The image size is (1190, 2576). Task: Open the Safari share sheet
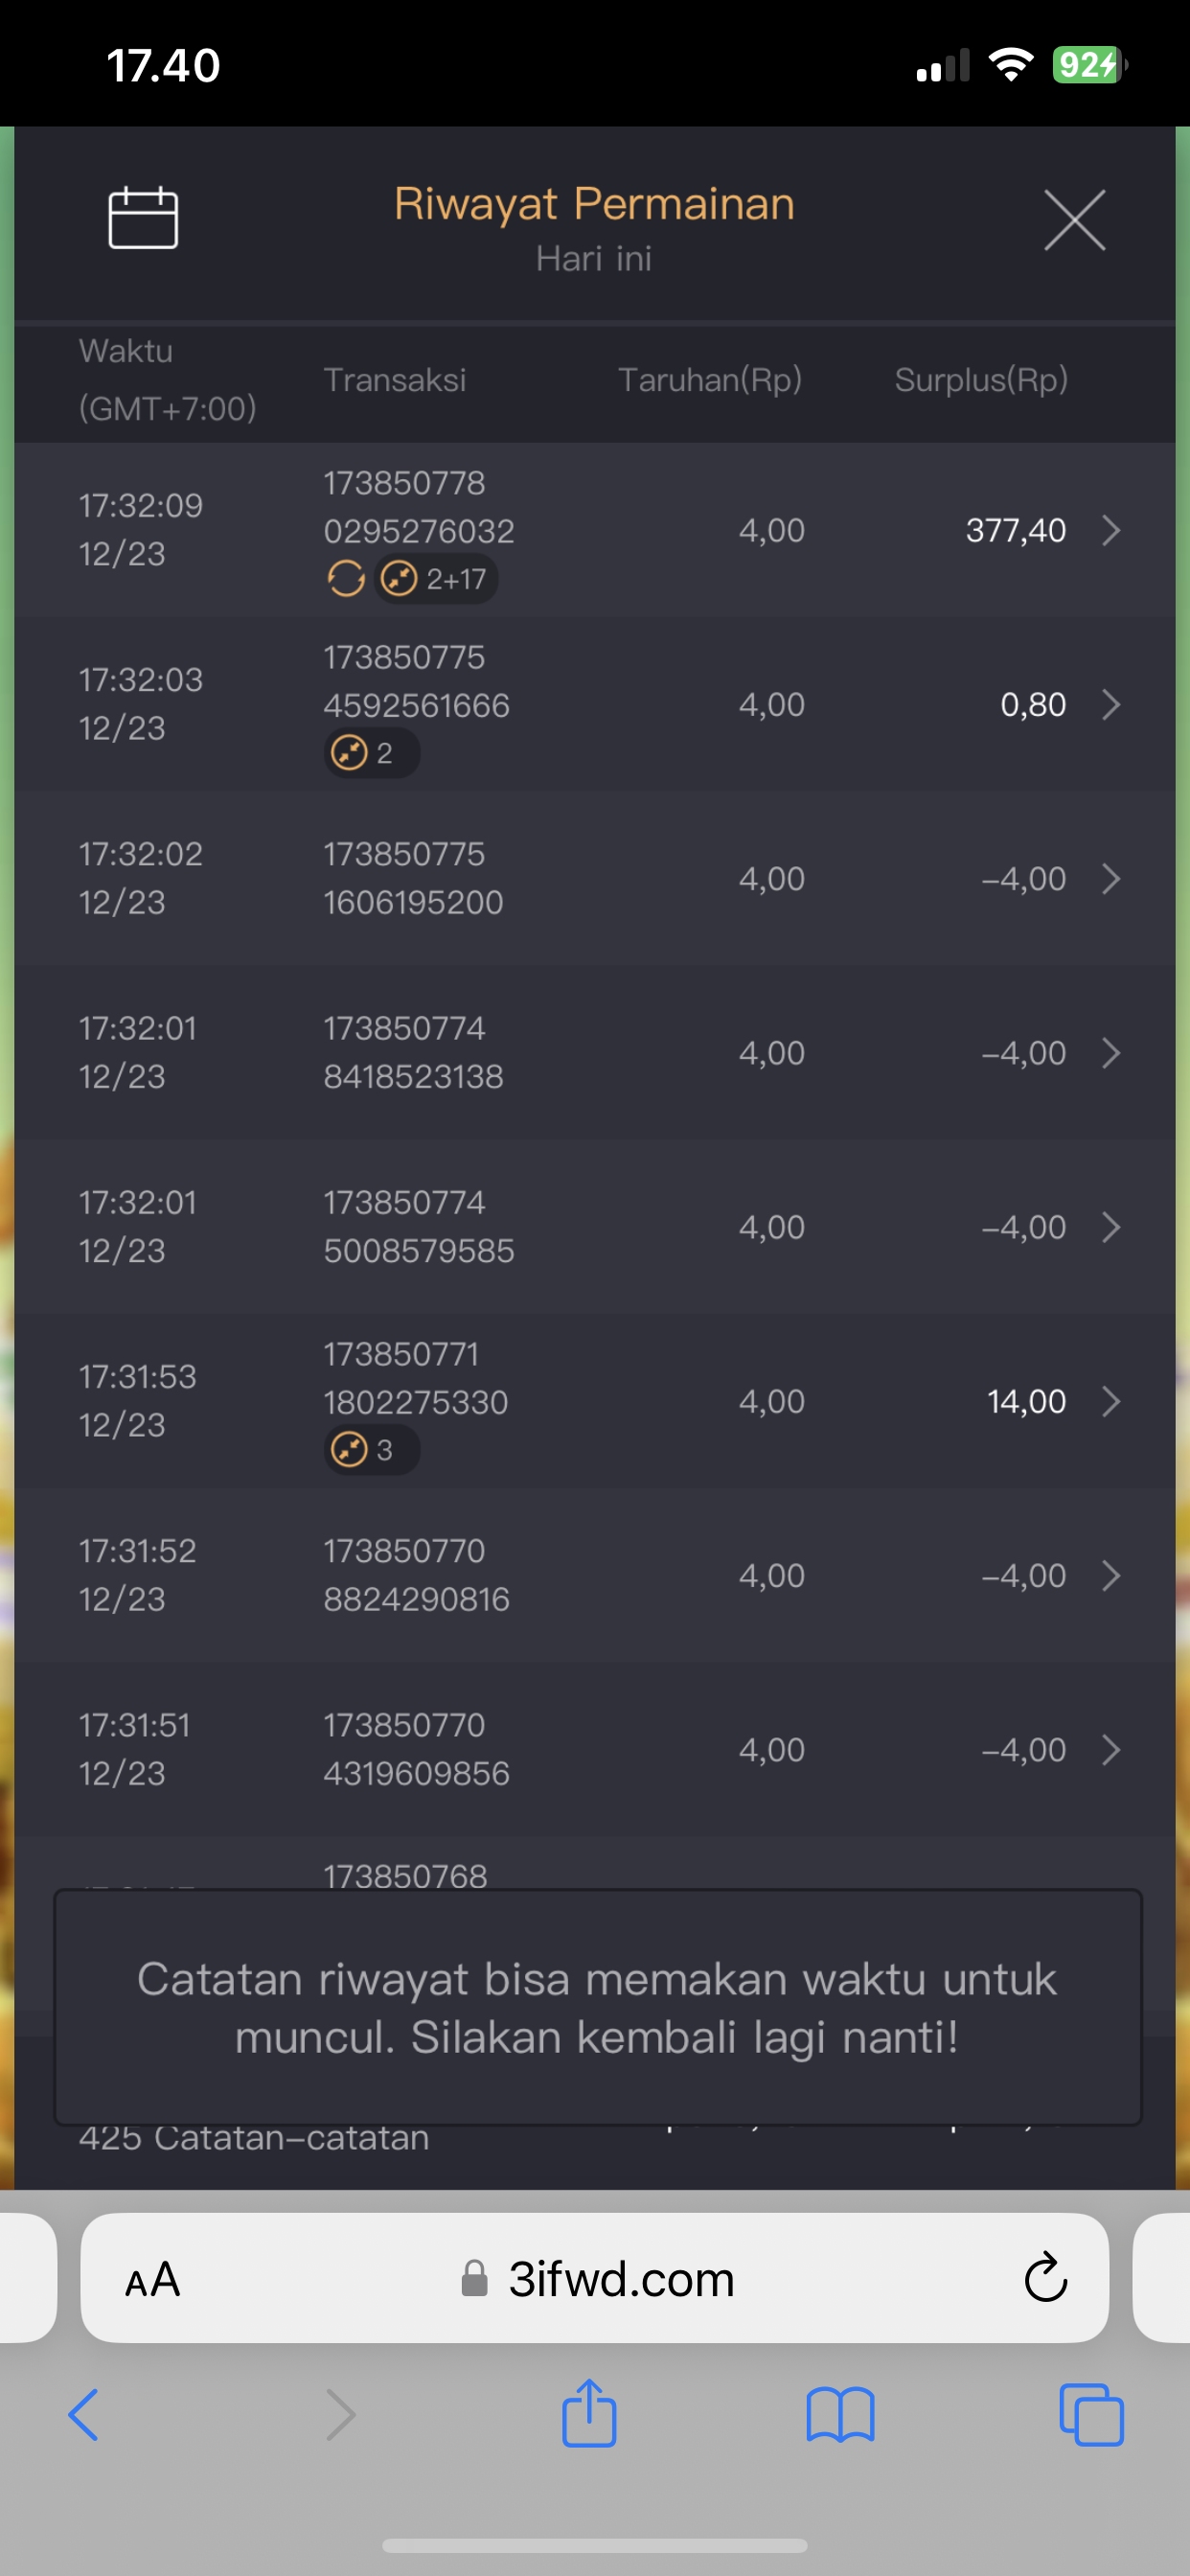pyautogui.click(x=589, y=2414)
